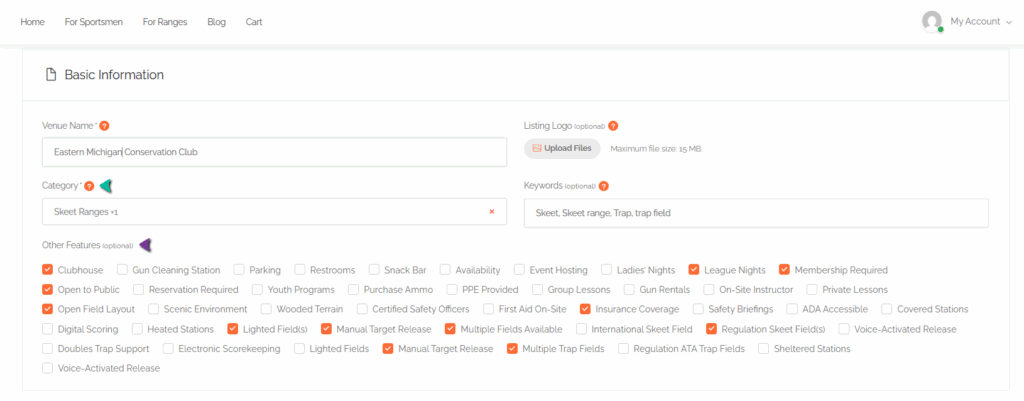
Task: Click the help icon beside Keywords label
Action: coord(604,186)
